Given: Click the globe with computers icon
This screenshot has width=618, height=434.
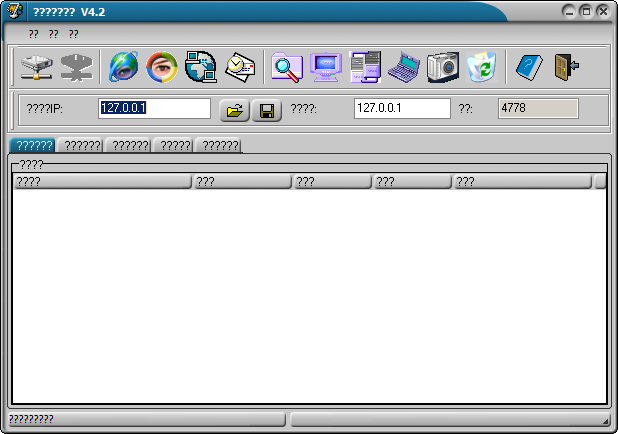Looking at the screenshot, I should point(201,67).
